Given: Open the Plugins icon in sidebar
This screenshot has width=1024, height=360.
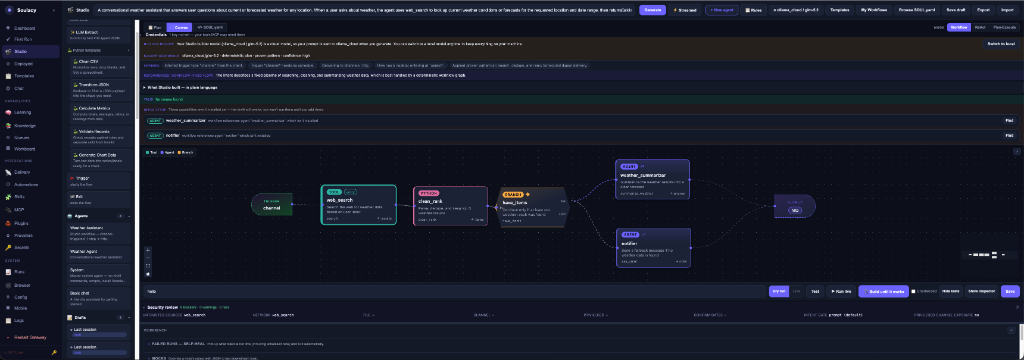Looking at the screenshot, I should pyautogui.click(x=8, y=223).
